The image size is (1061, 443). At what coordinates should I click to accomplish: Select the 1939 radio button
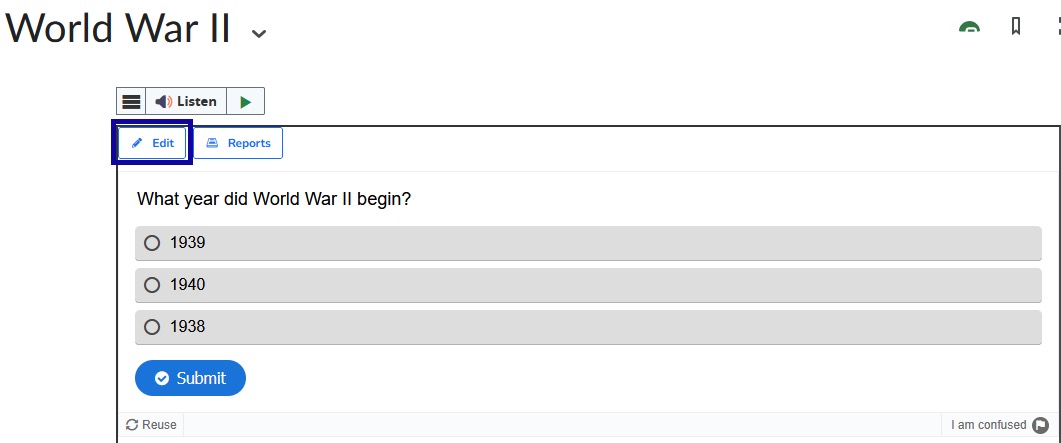(152, 243)
